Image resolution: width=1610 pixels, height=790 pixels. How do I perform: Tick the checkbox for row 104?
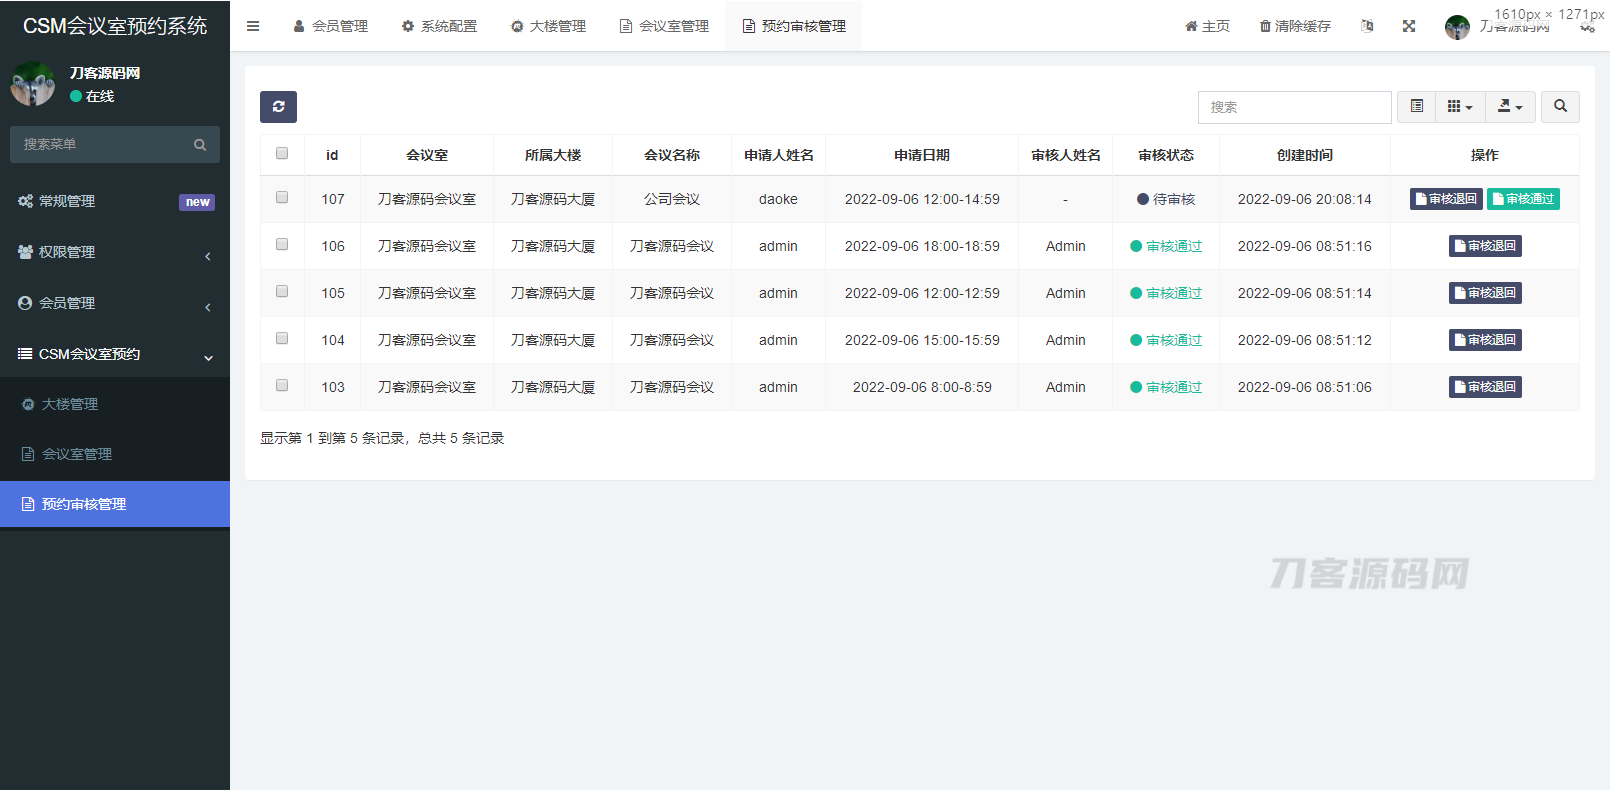tap(282, 339)
